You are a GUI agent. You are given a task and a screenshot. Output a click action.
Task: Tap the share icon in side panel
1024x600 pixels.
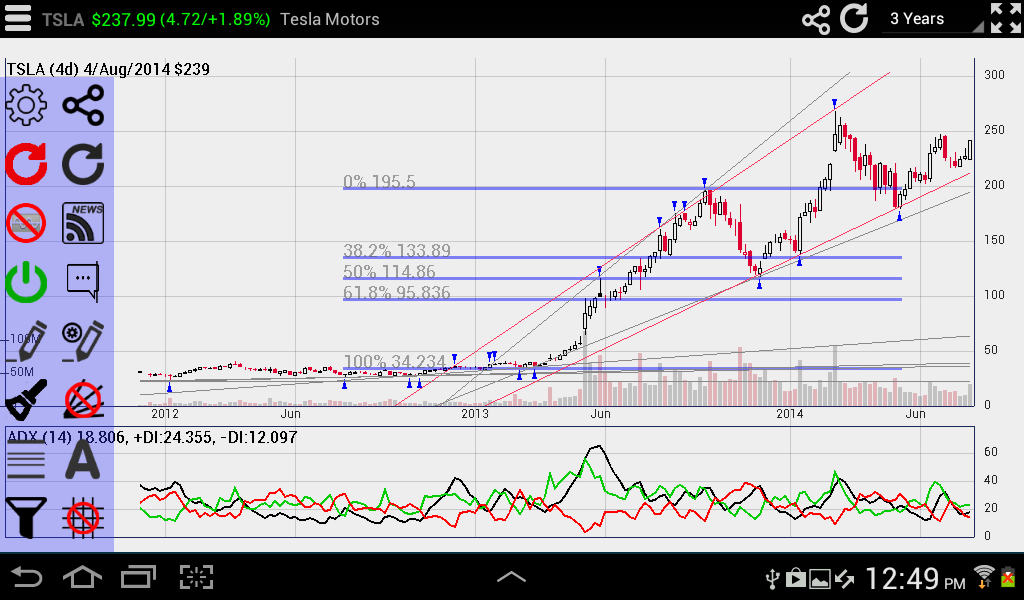[x=83, y=104]
